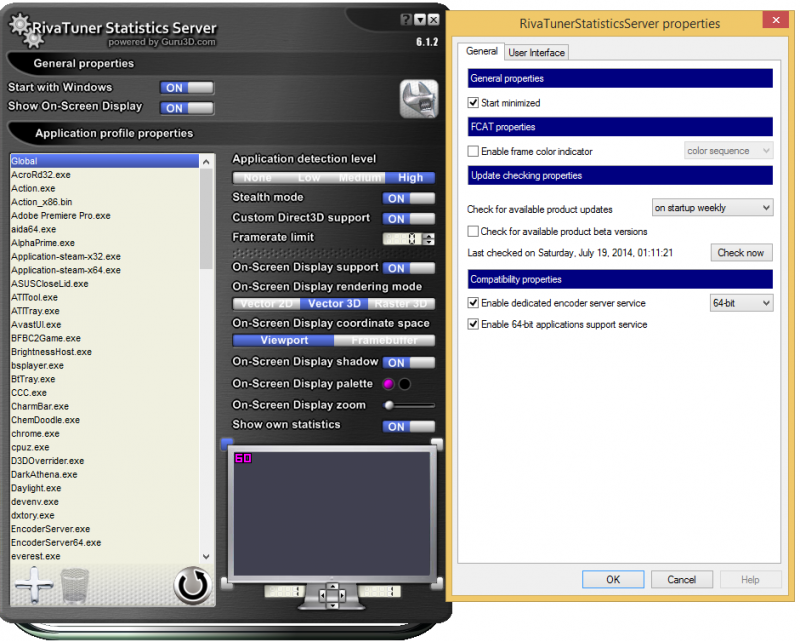Select Framebuffer coordinate space
The height and width of the screenshot is (641, 800).
click(x=385, y=340)
